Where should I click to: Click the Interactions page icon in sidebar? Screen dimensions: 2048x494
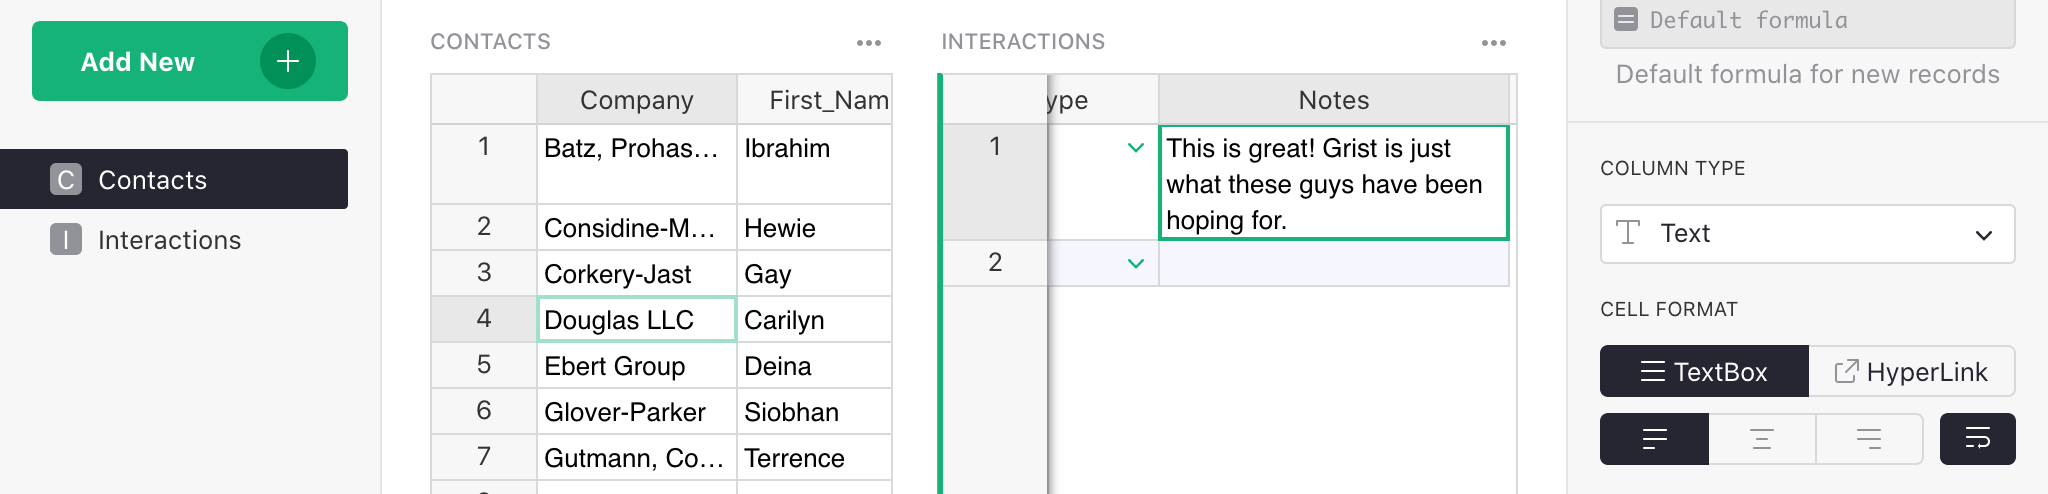(x=66, y=240)
